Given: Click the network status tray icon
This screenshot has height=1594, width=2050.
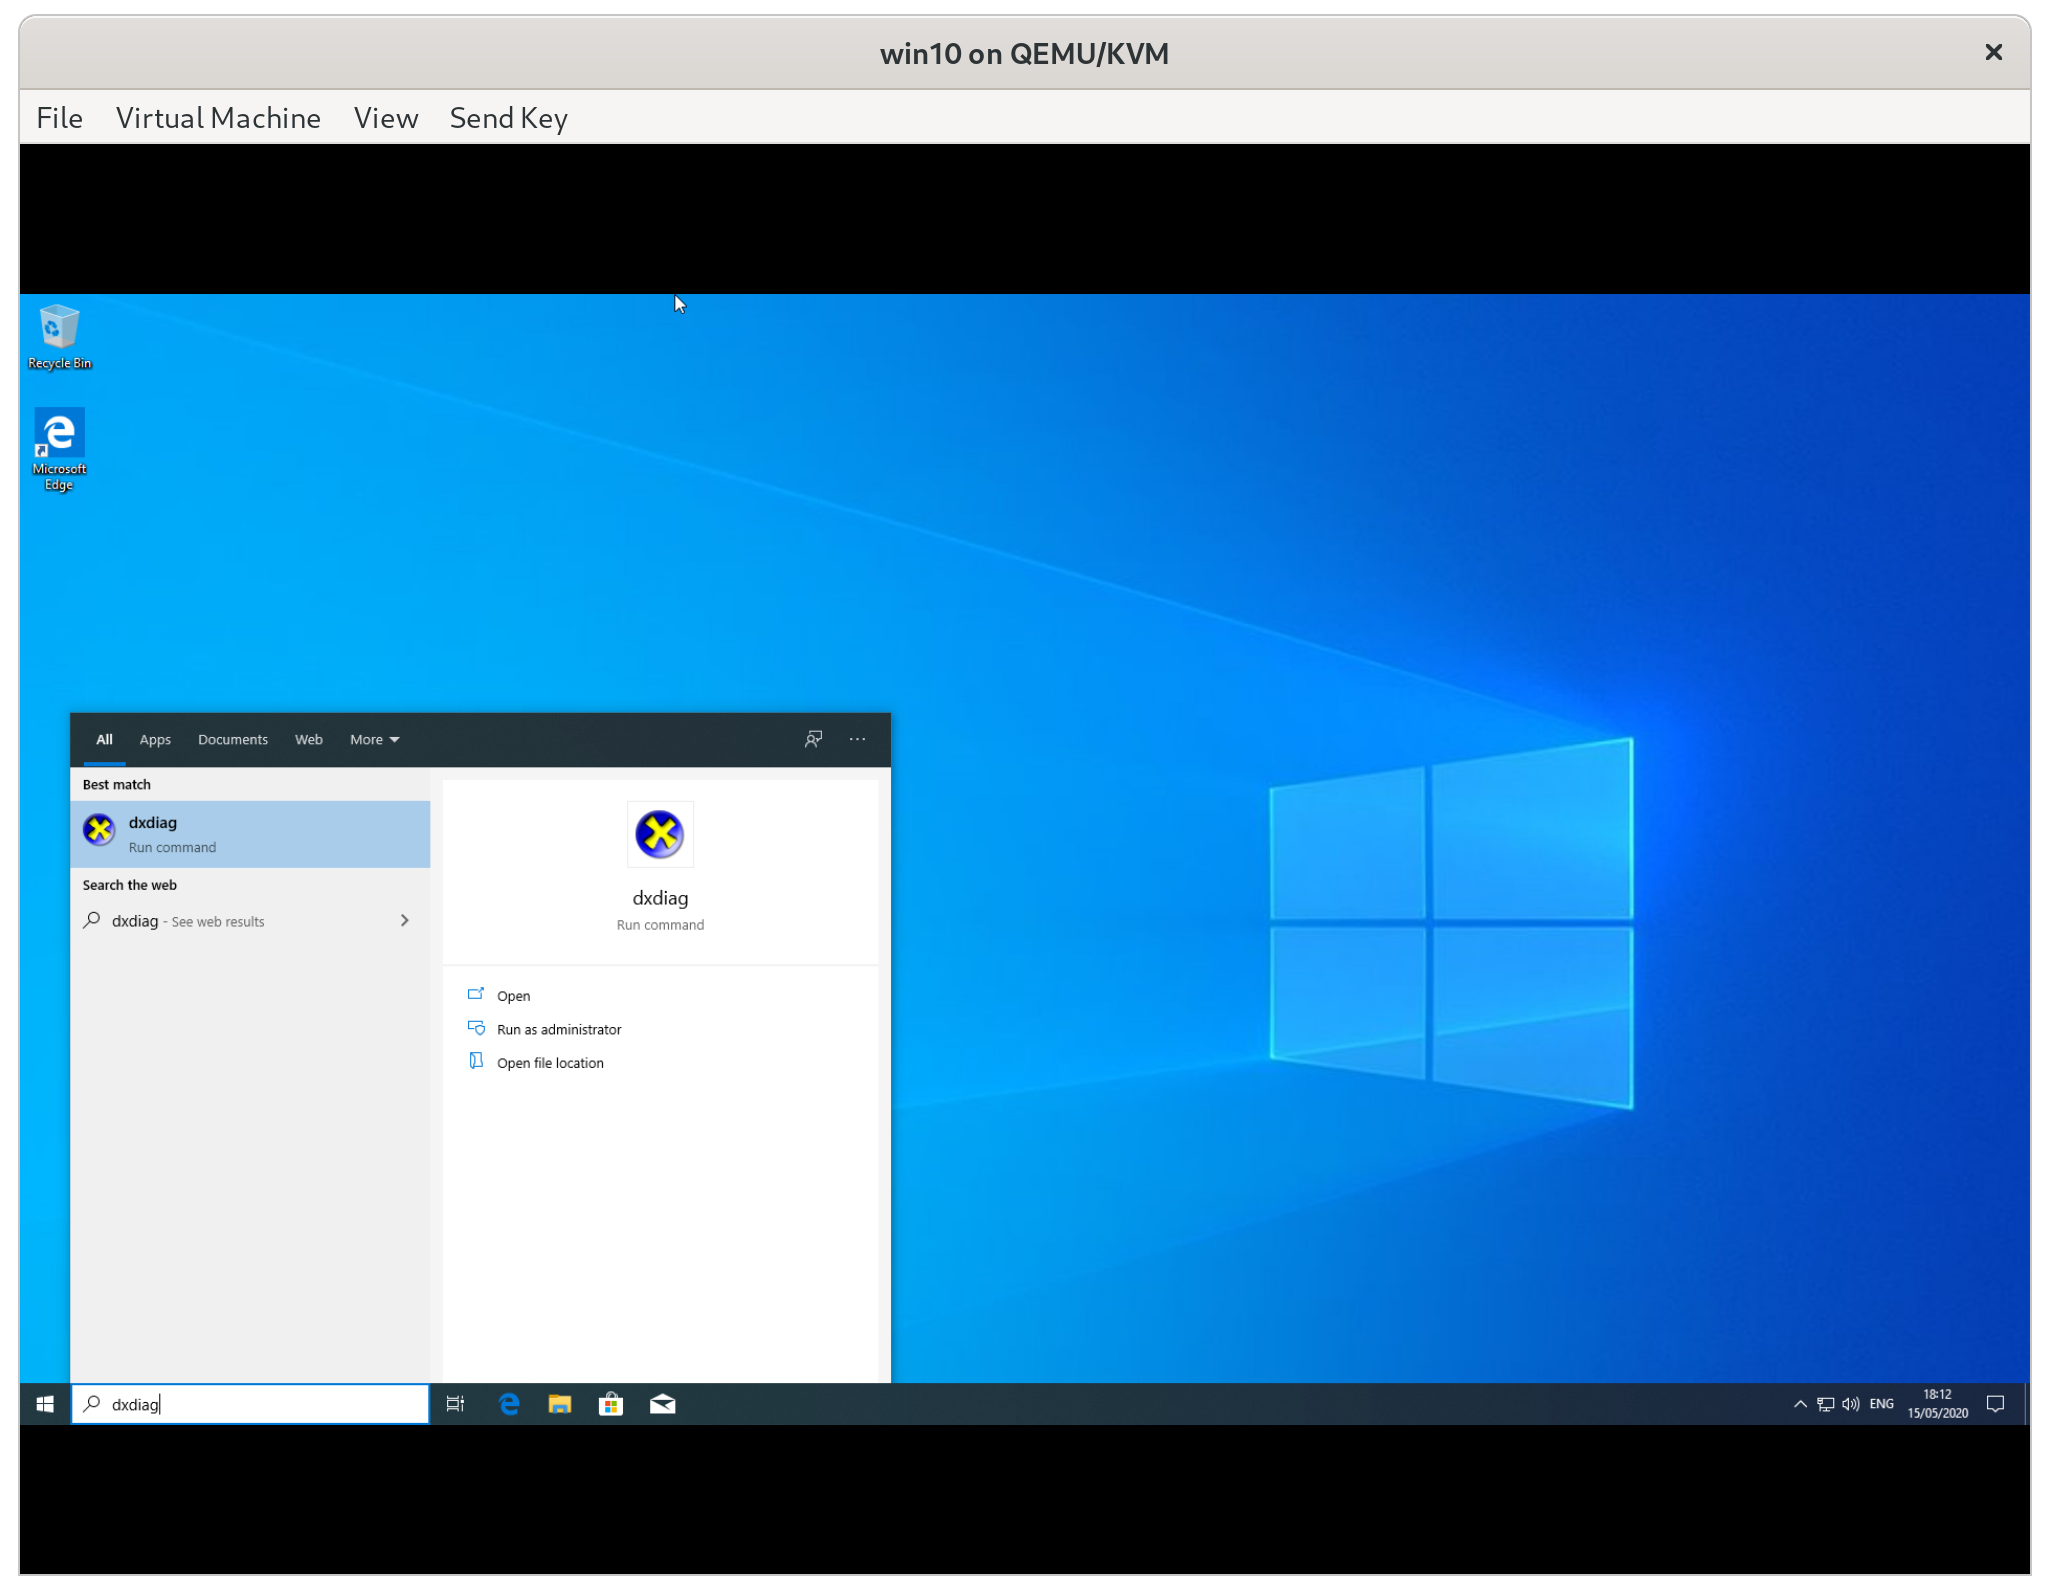Looking at the screenshot, I should 1824,1403.
